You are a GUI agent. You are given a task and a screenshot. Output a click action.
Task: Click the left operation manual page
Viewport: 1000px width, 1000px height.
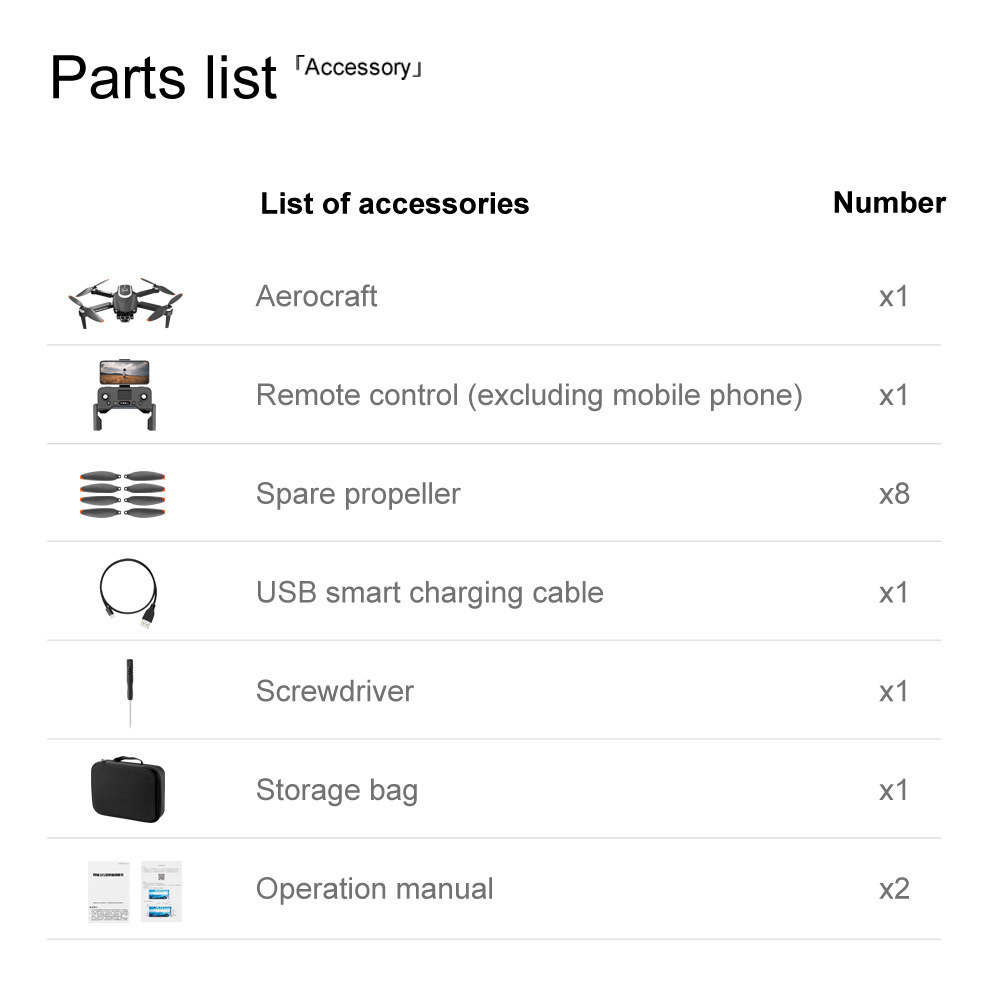click(x=109, y=892)
